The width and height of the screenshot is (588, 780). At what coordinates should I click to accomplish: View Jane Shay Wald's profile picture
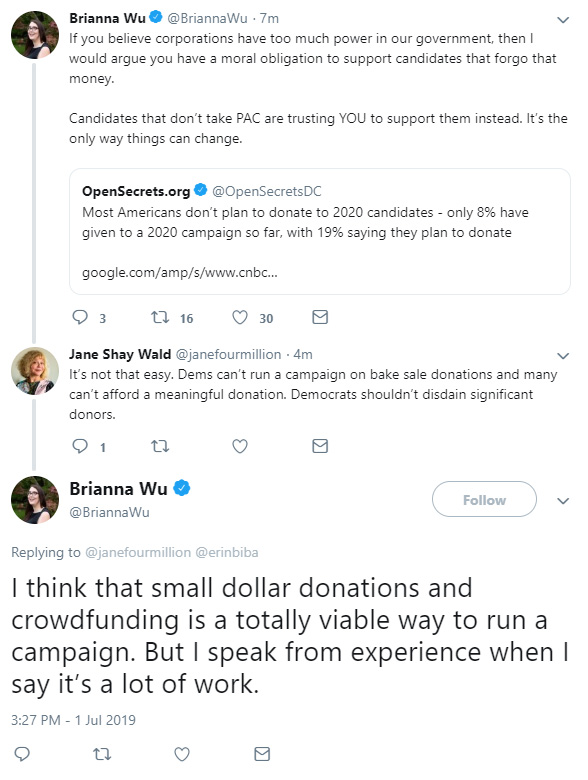point(35,371)
